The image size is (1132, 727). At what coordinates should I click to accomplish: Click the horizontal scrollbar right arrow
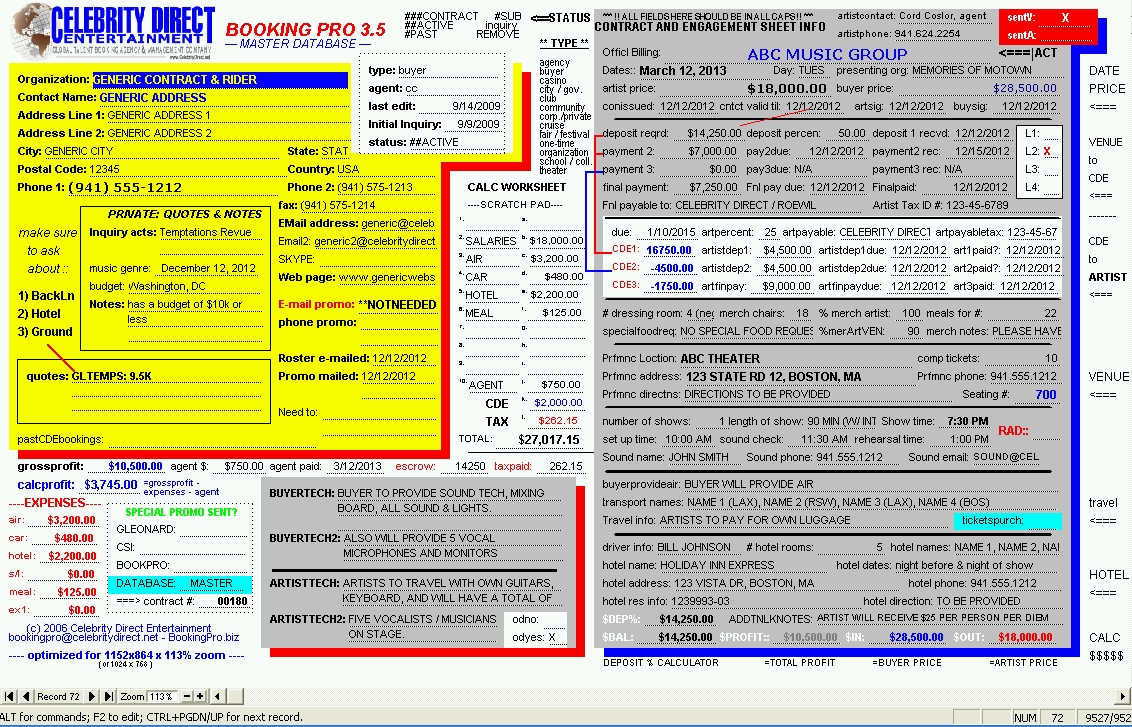coord(1124,697)
